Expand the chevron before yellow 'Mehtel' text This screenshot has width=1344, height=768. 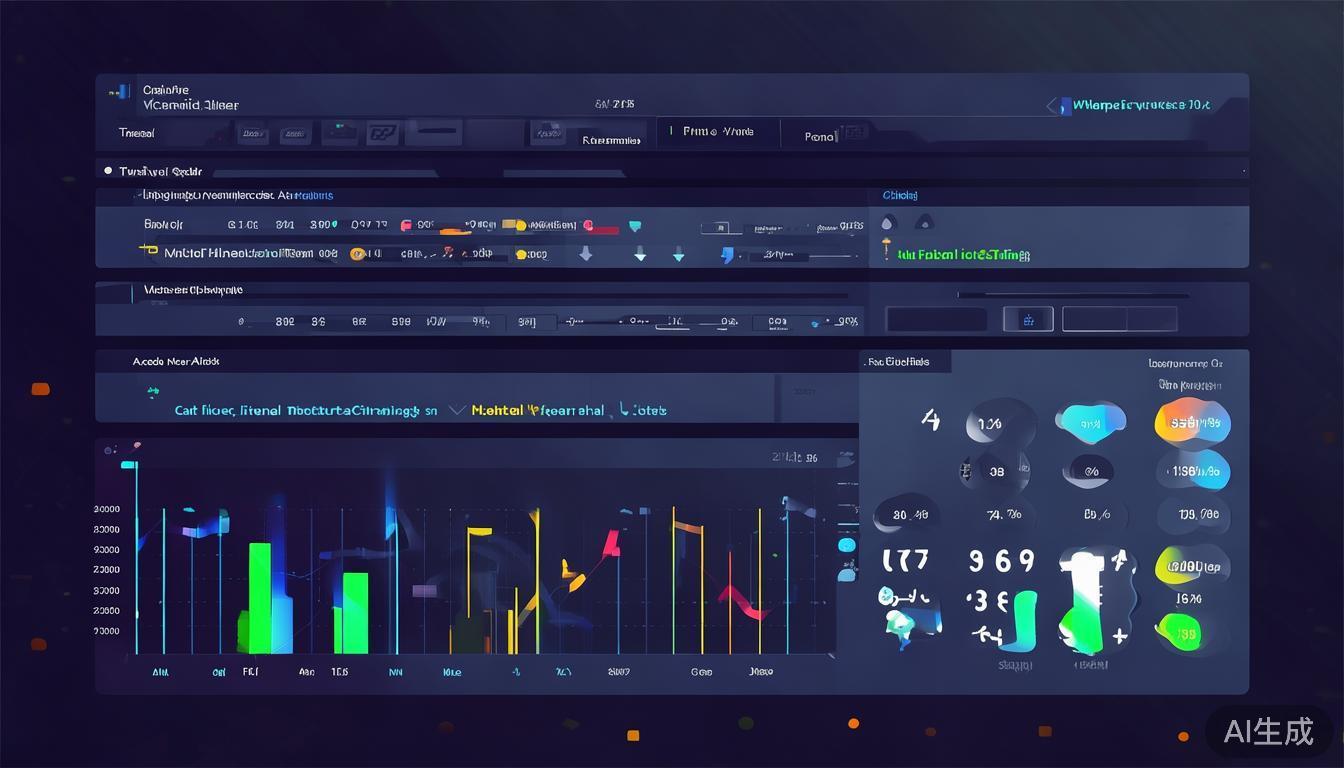(457, 410)
